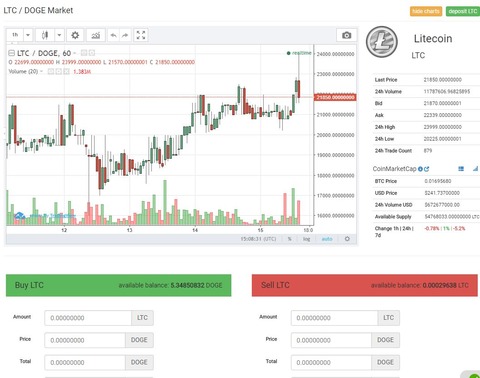
Task: Click the 24h Low value 20225.00000001
Action: (x=443, y=139)
